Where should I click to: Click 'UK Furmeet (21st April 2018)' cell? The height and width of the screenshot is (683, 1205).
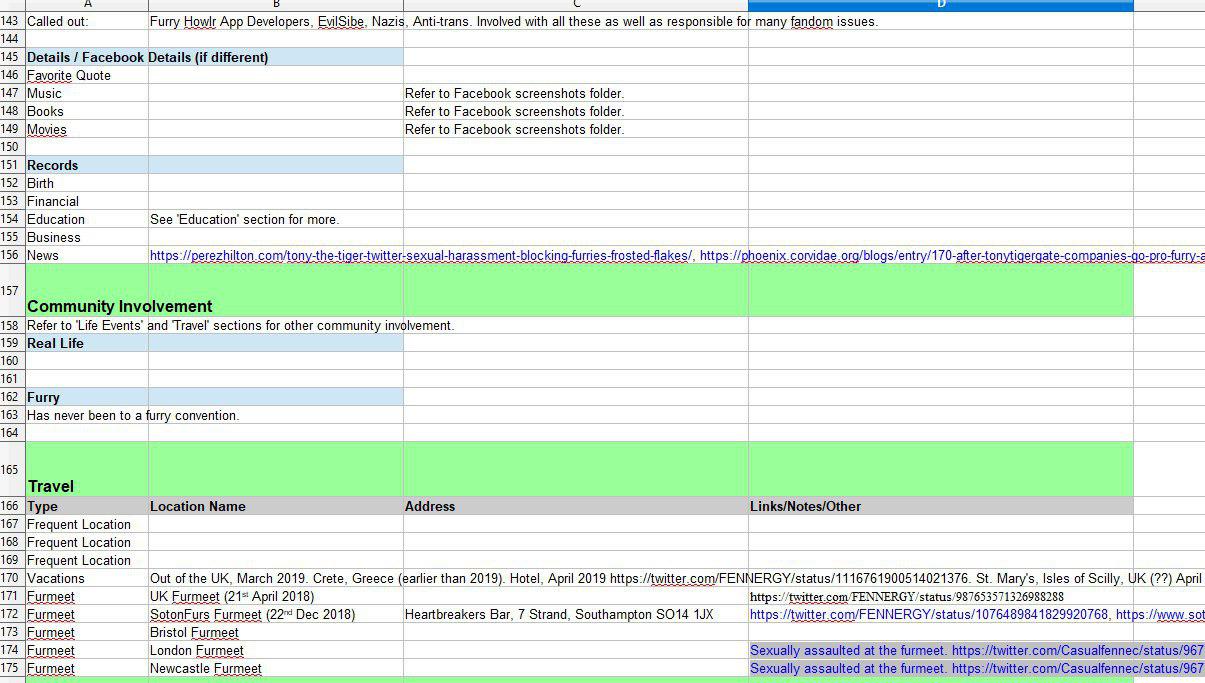point(276,596)
